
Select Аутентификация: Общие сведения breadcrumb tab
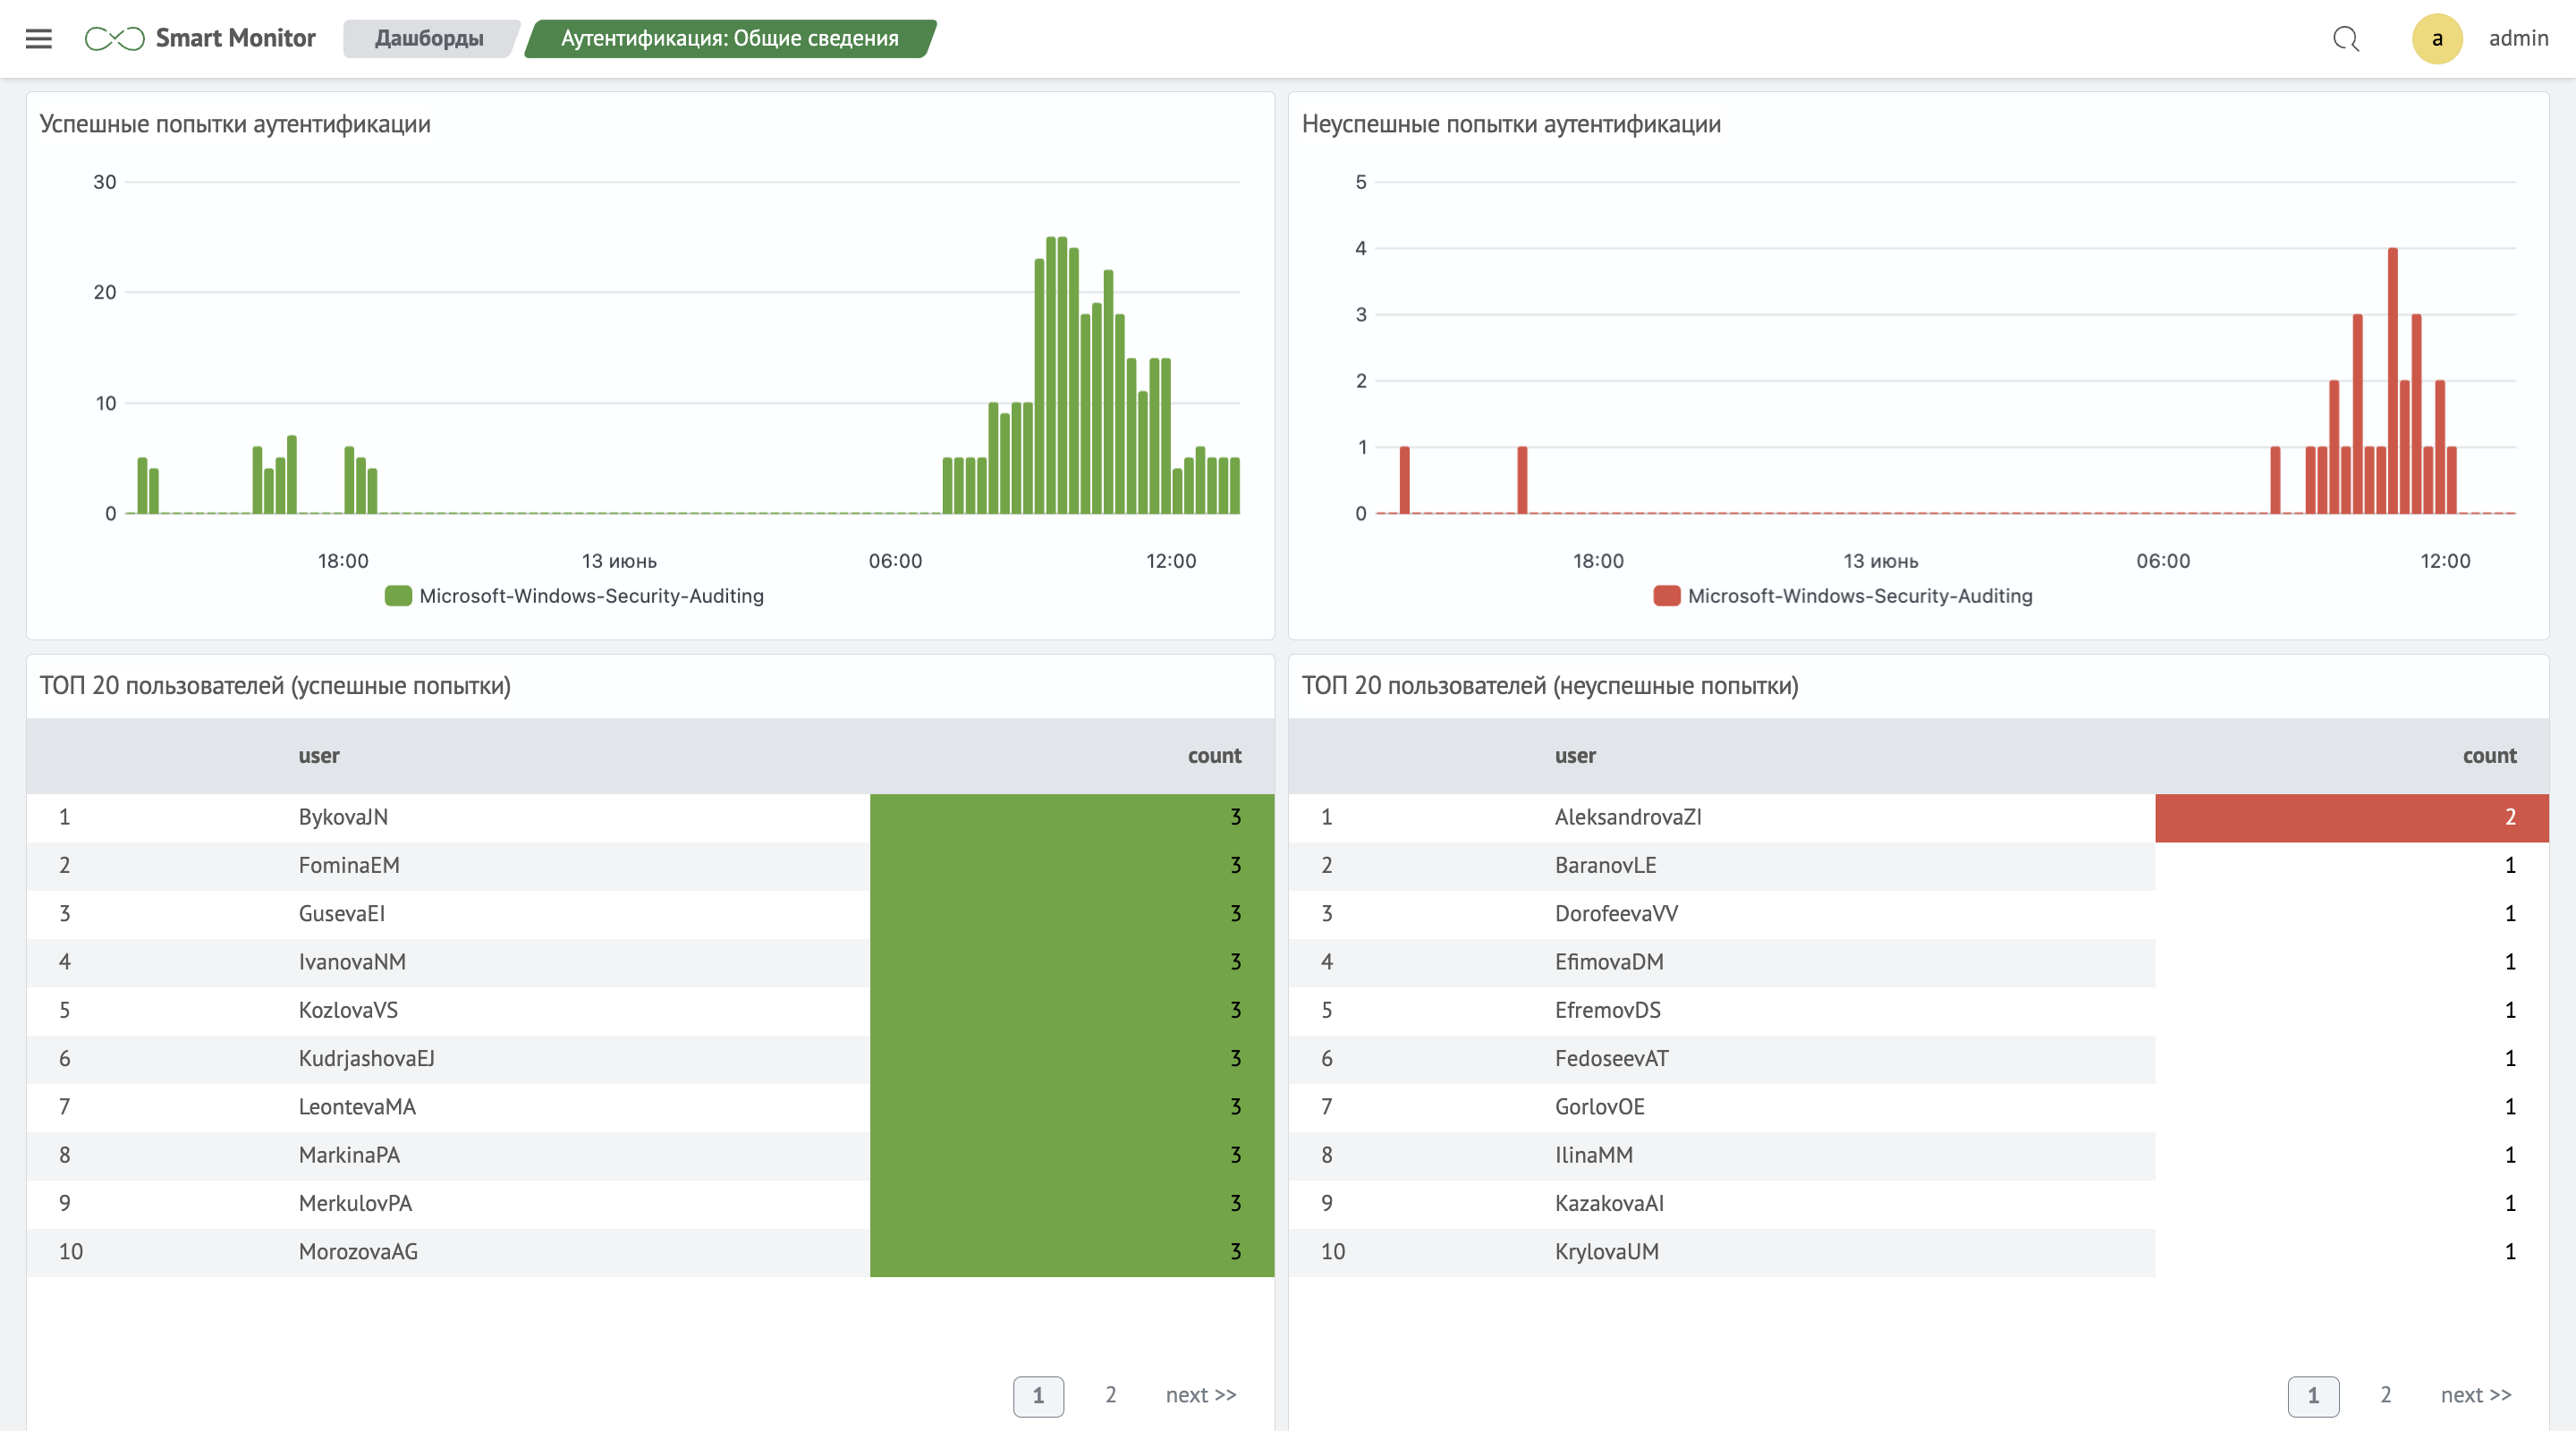pos(729,38)
